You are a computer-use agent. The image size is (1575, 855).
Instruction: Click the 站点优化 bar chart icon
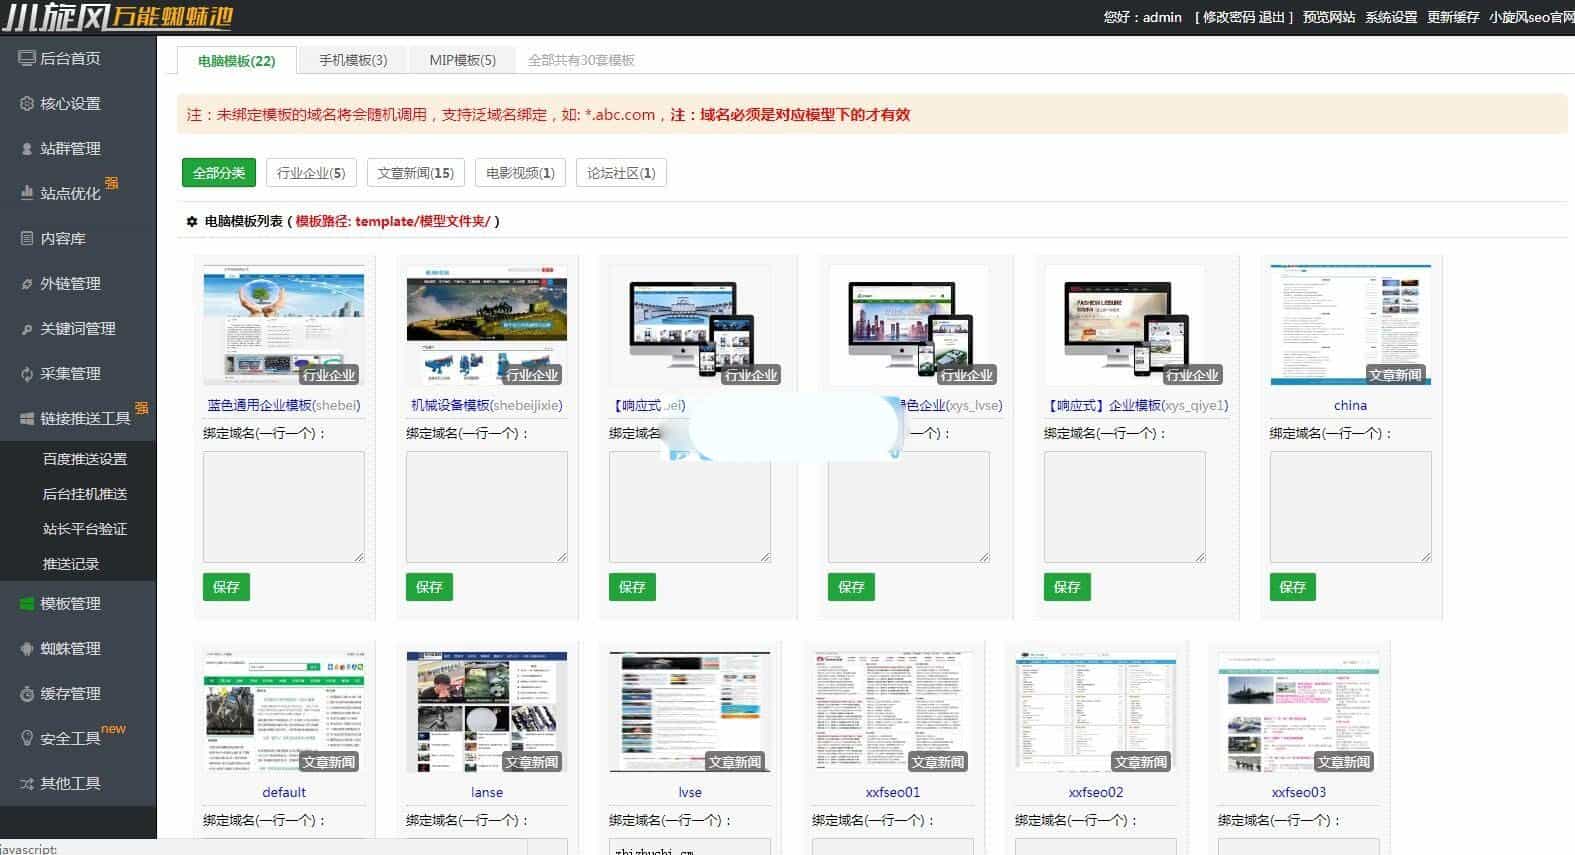pyautogui.click(x=27, y=193)
